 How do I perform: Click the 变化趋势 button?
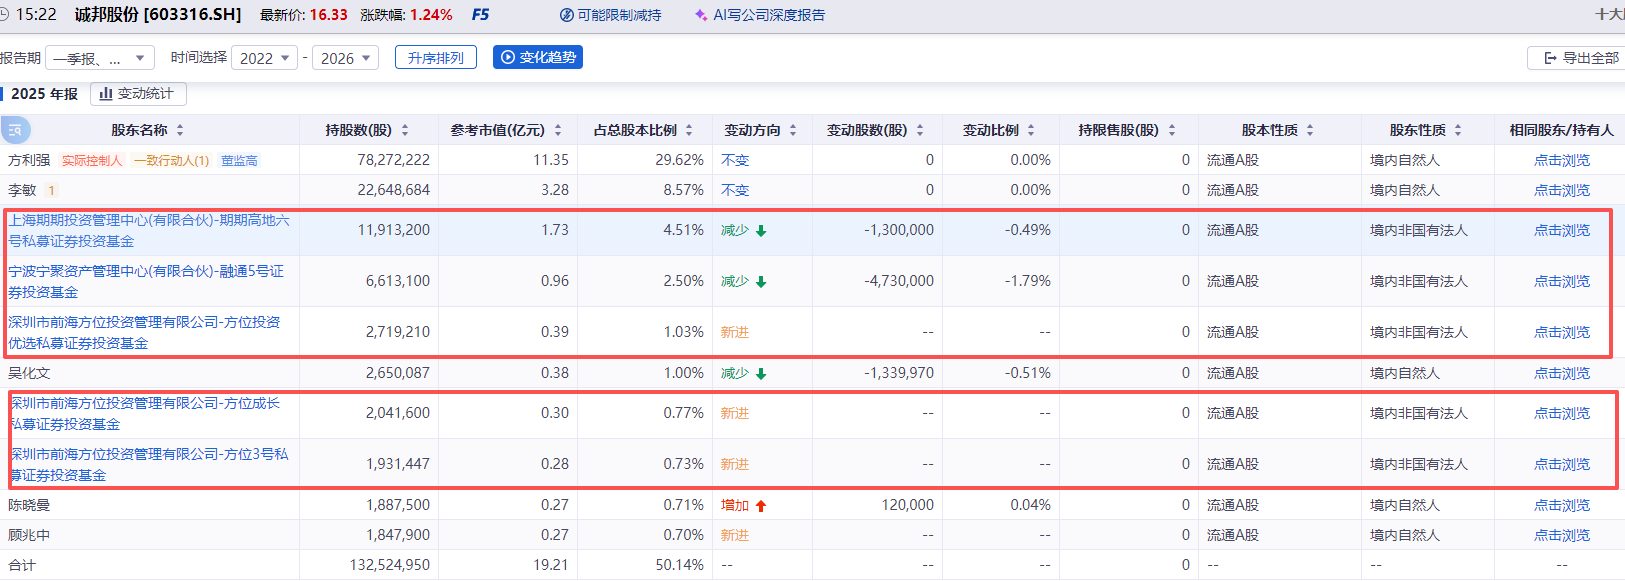pyautogui.click(x=538, y=57)
